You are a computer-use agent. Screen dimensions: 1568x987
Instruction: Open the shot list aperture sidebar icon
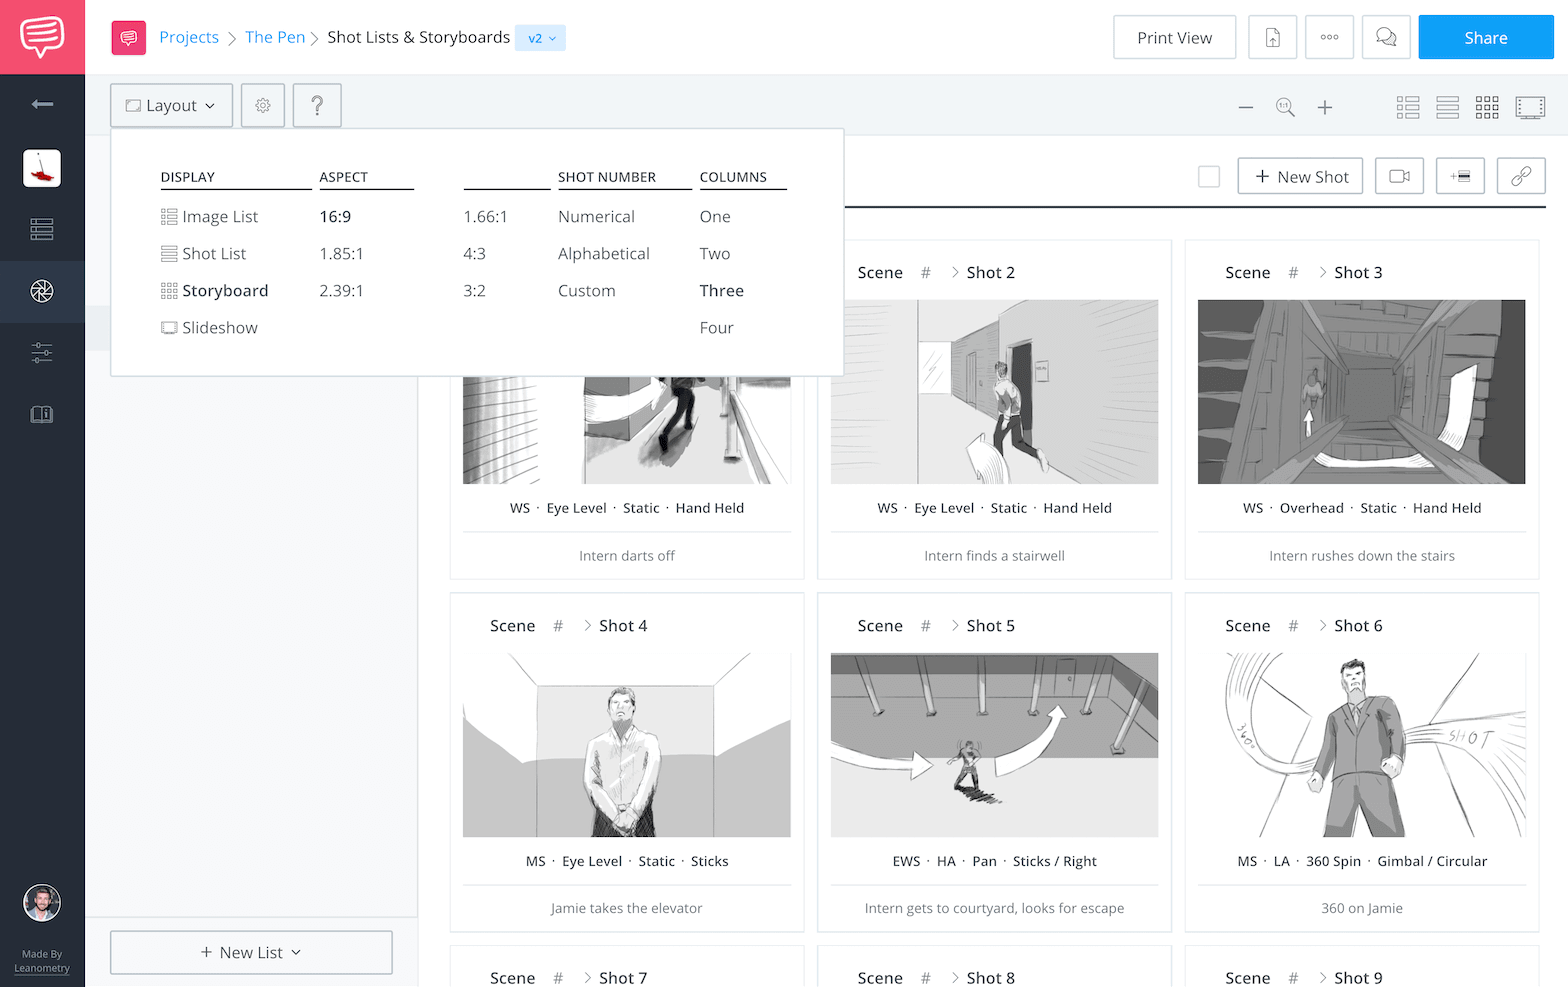(x=42, y=291)
